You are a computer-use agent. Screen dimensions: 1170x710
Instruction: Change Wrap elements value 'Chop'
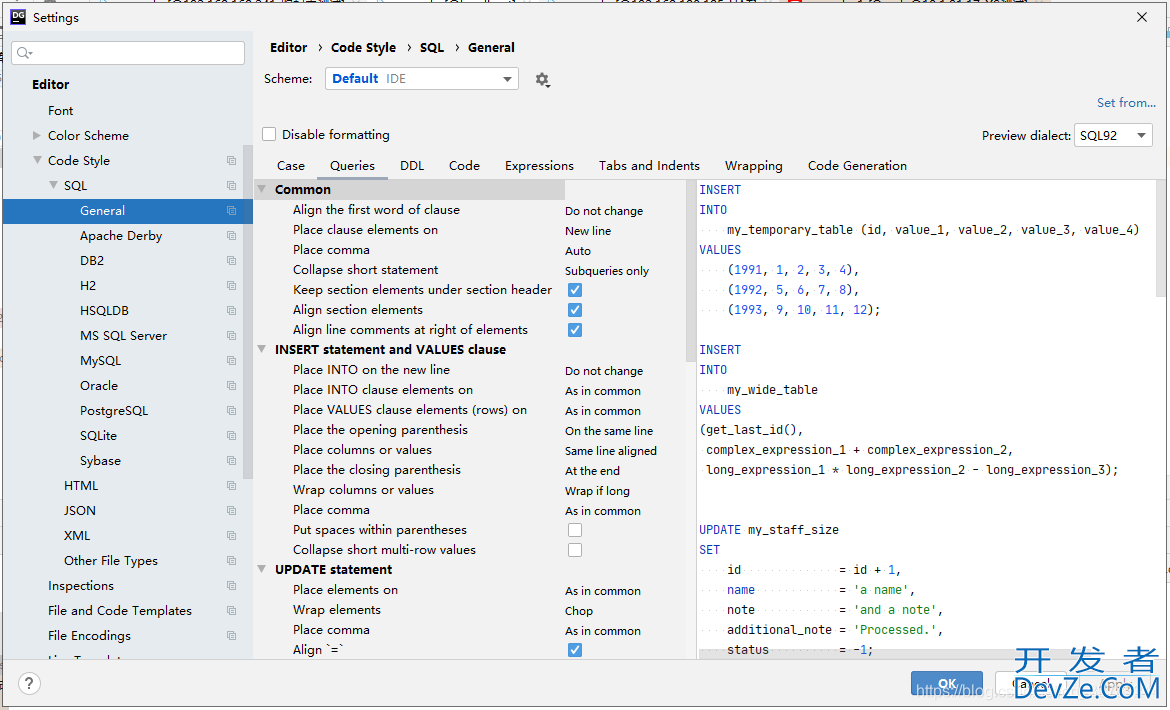(579, 611)
